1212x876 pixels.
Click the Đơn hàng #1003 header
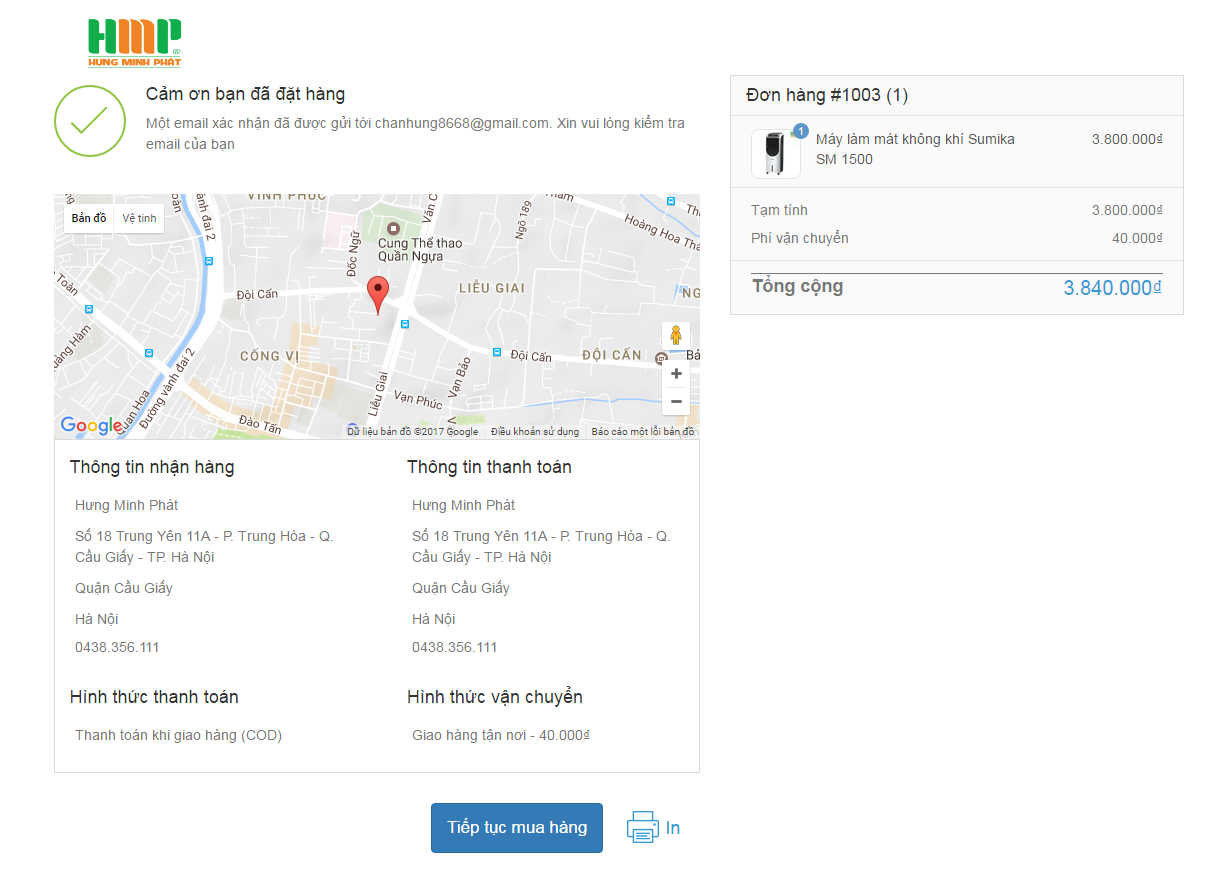point(827,95)
